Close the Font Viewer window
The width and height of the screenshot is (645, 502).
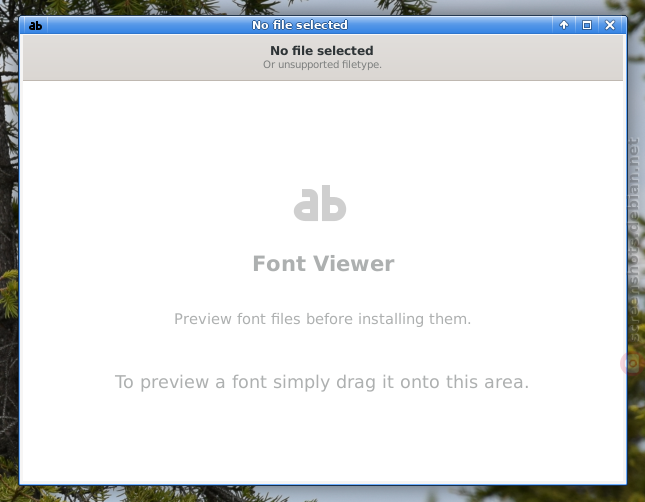coord(610,25)
